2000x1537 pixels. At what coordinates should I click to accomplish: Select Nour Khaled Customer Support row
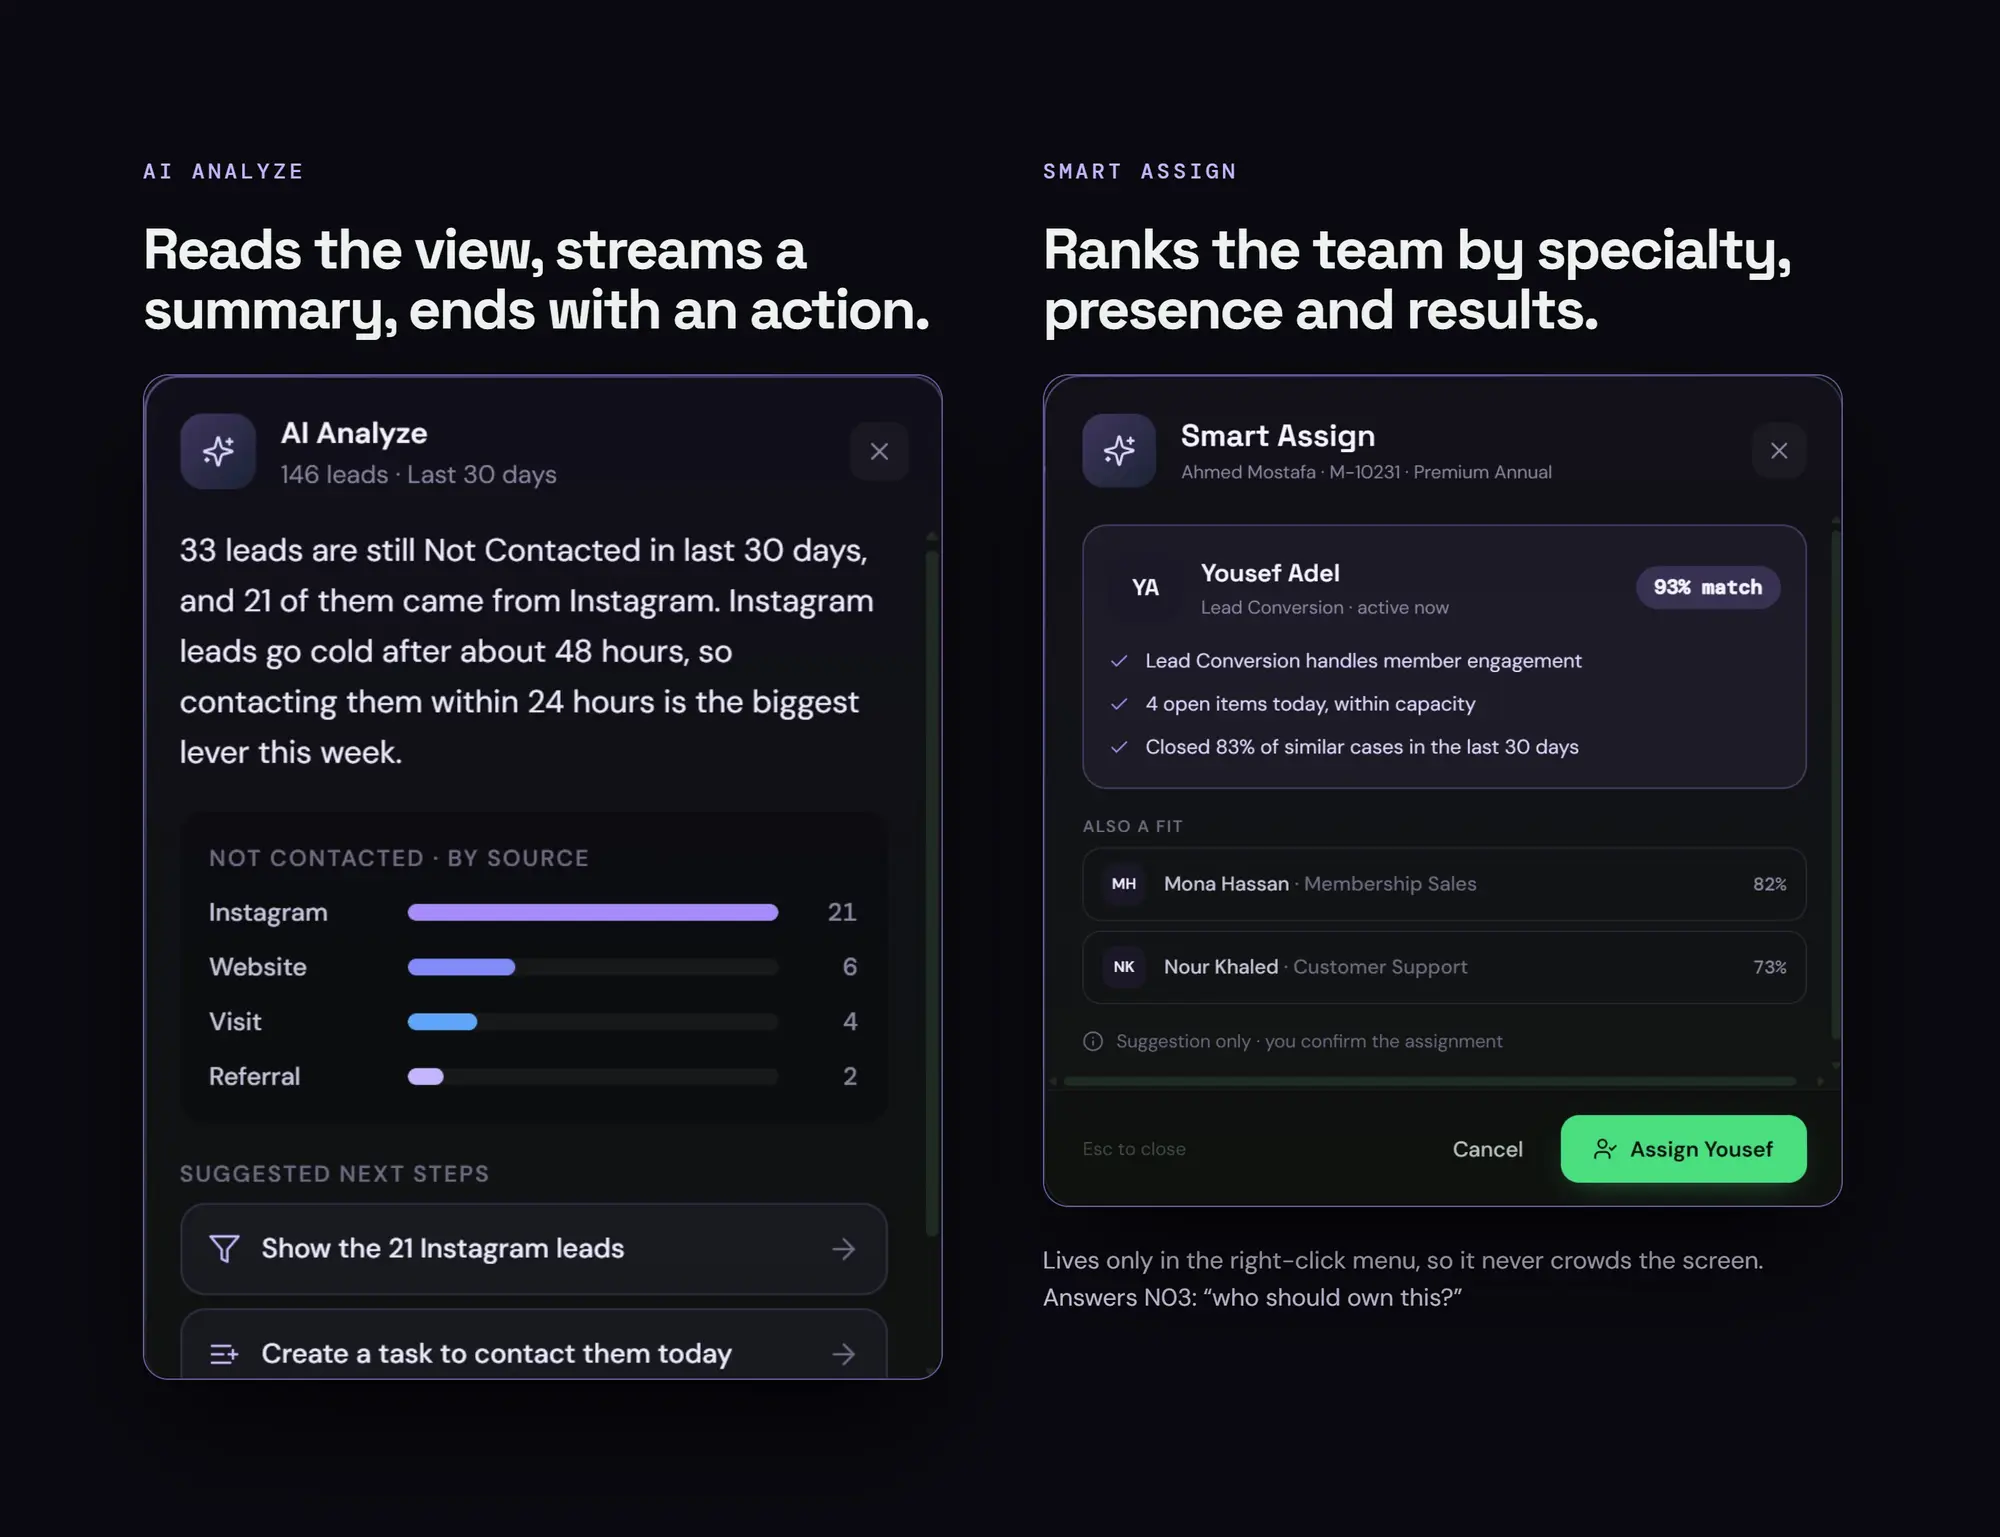coord(1444,967)
